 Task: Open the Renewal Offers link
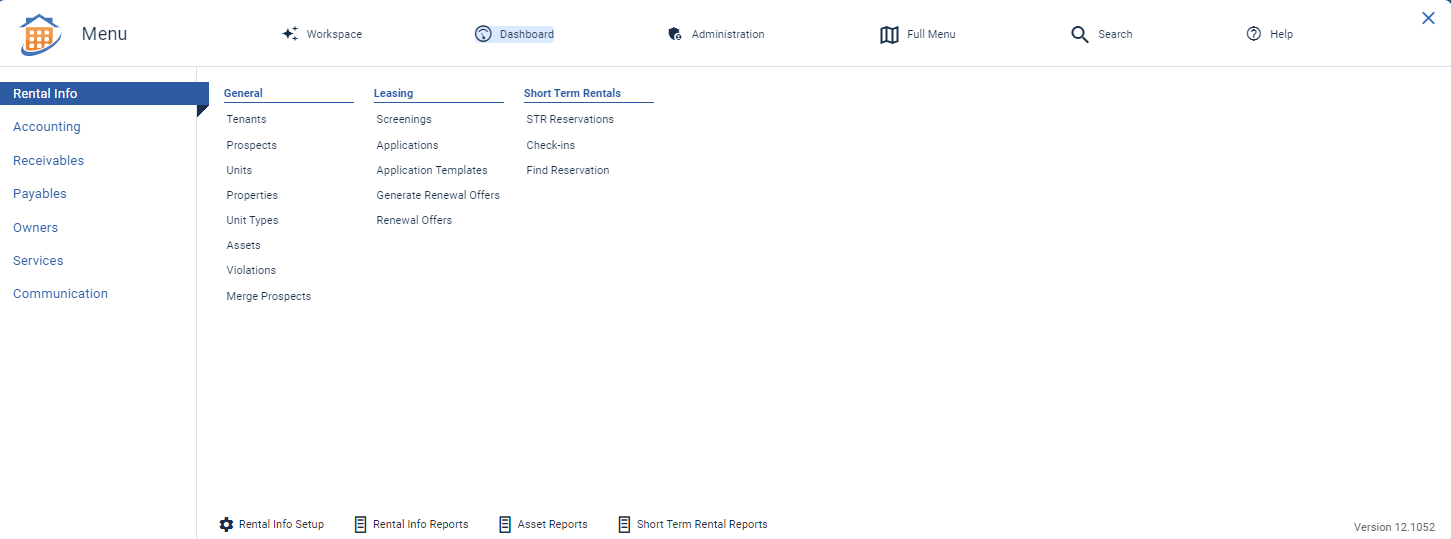pyautogui.click(x=414, y=220)
